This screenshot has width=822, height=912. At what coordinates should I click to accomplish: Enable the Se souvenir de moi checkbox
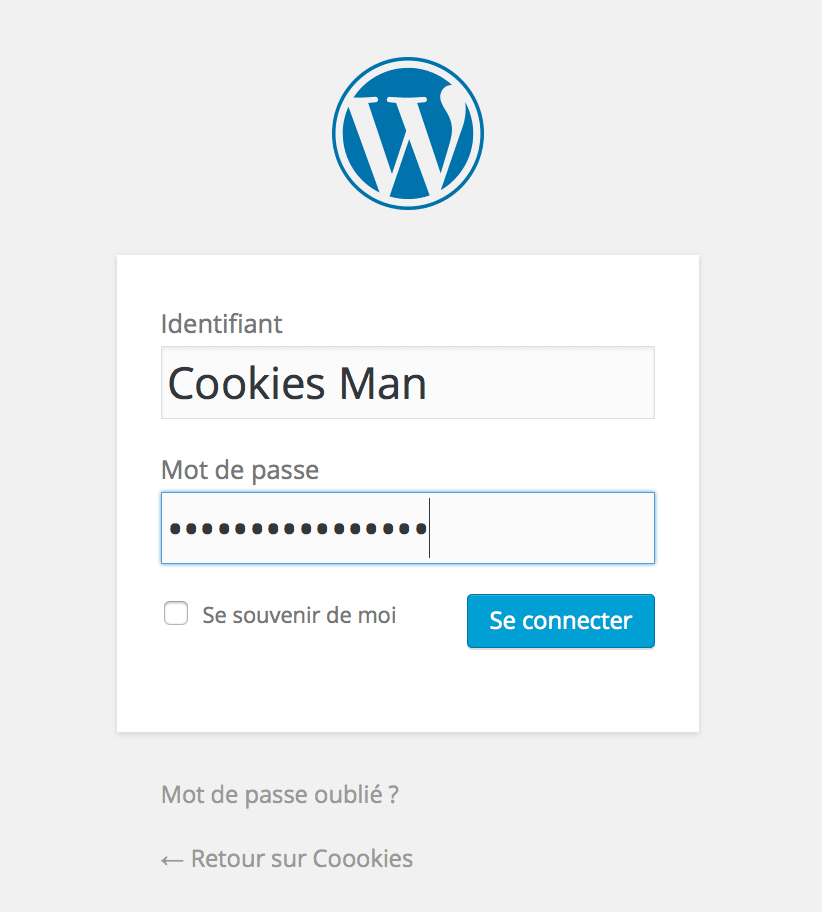176,613
